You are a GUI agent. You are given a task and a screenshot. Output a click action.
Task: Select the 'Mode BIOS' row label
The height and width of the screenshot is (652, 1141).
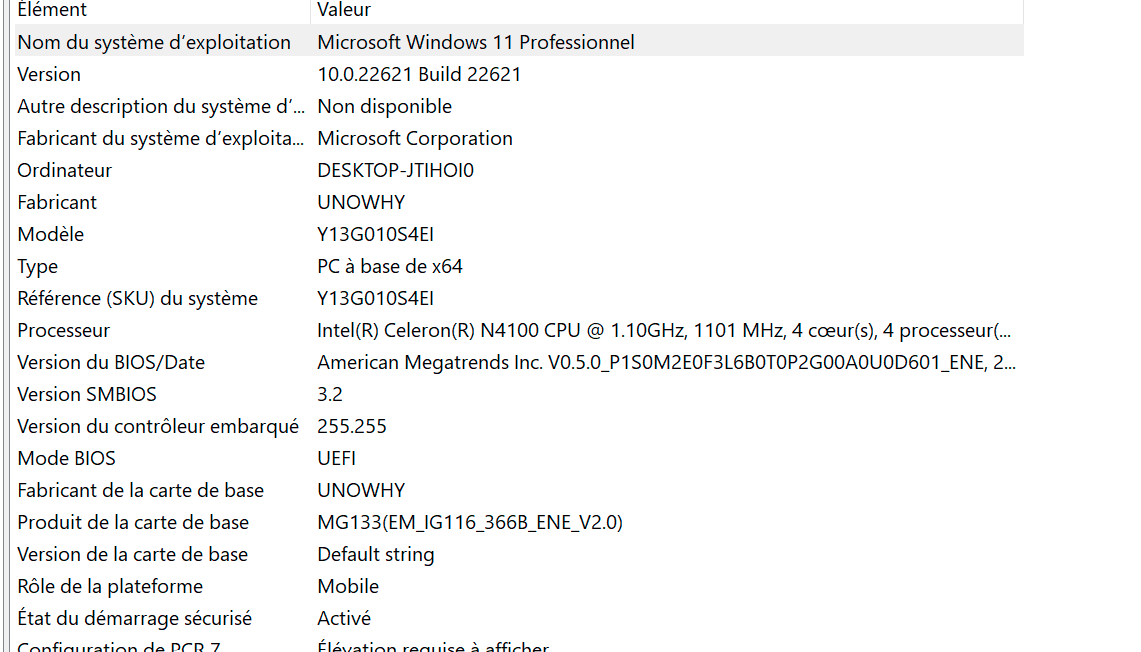pos(66,458)
